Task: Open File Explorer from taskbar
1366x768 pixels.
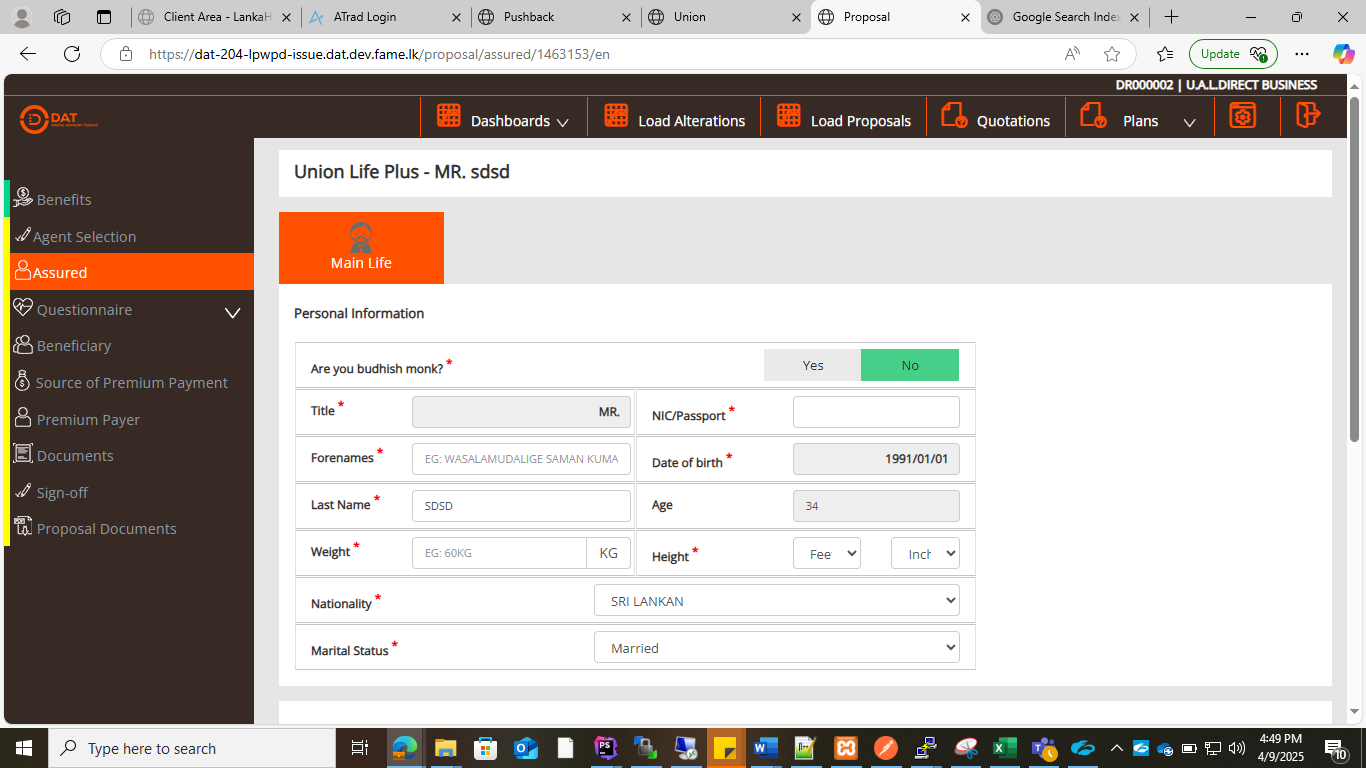Action: click(x=445, y=748)
